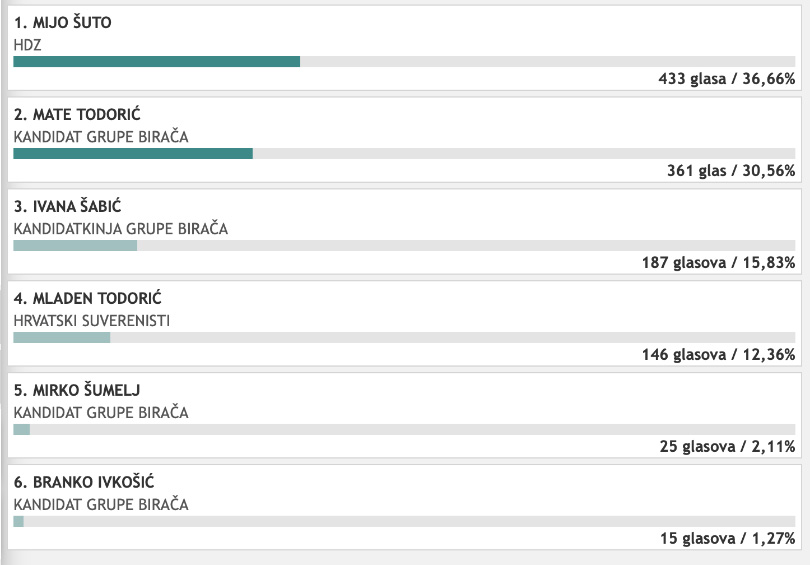
Task: Click Mladen Todorić's light teal bar
Action: [x=62, y=337]
